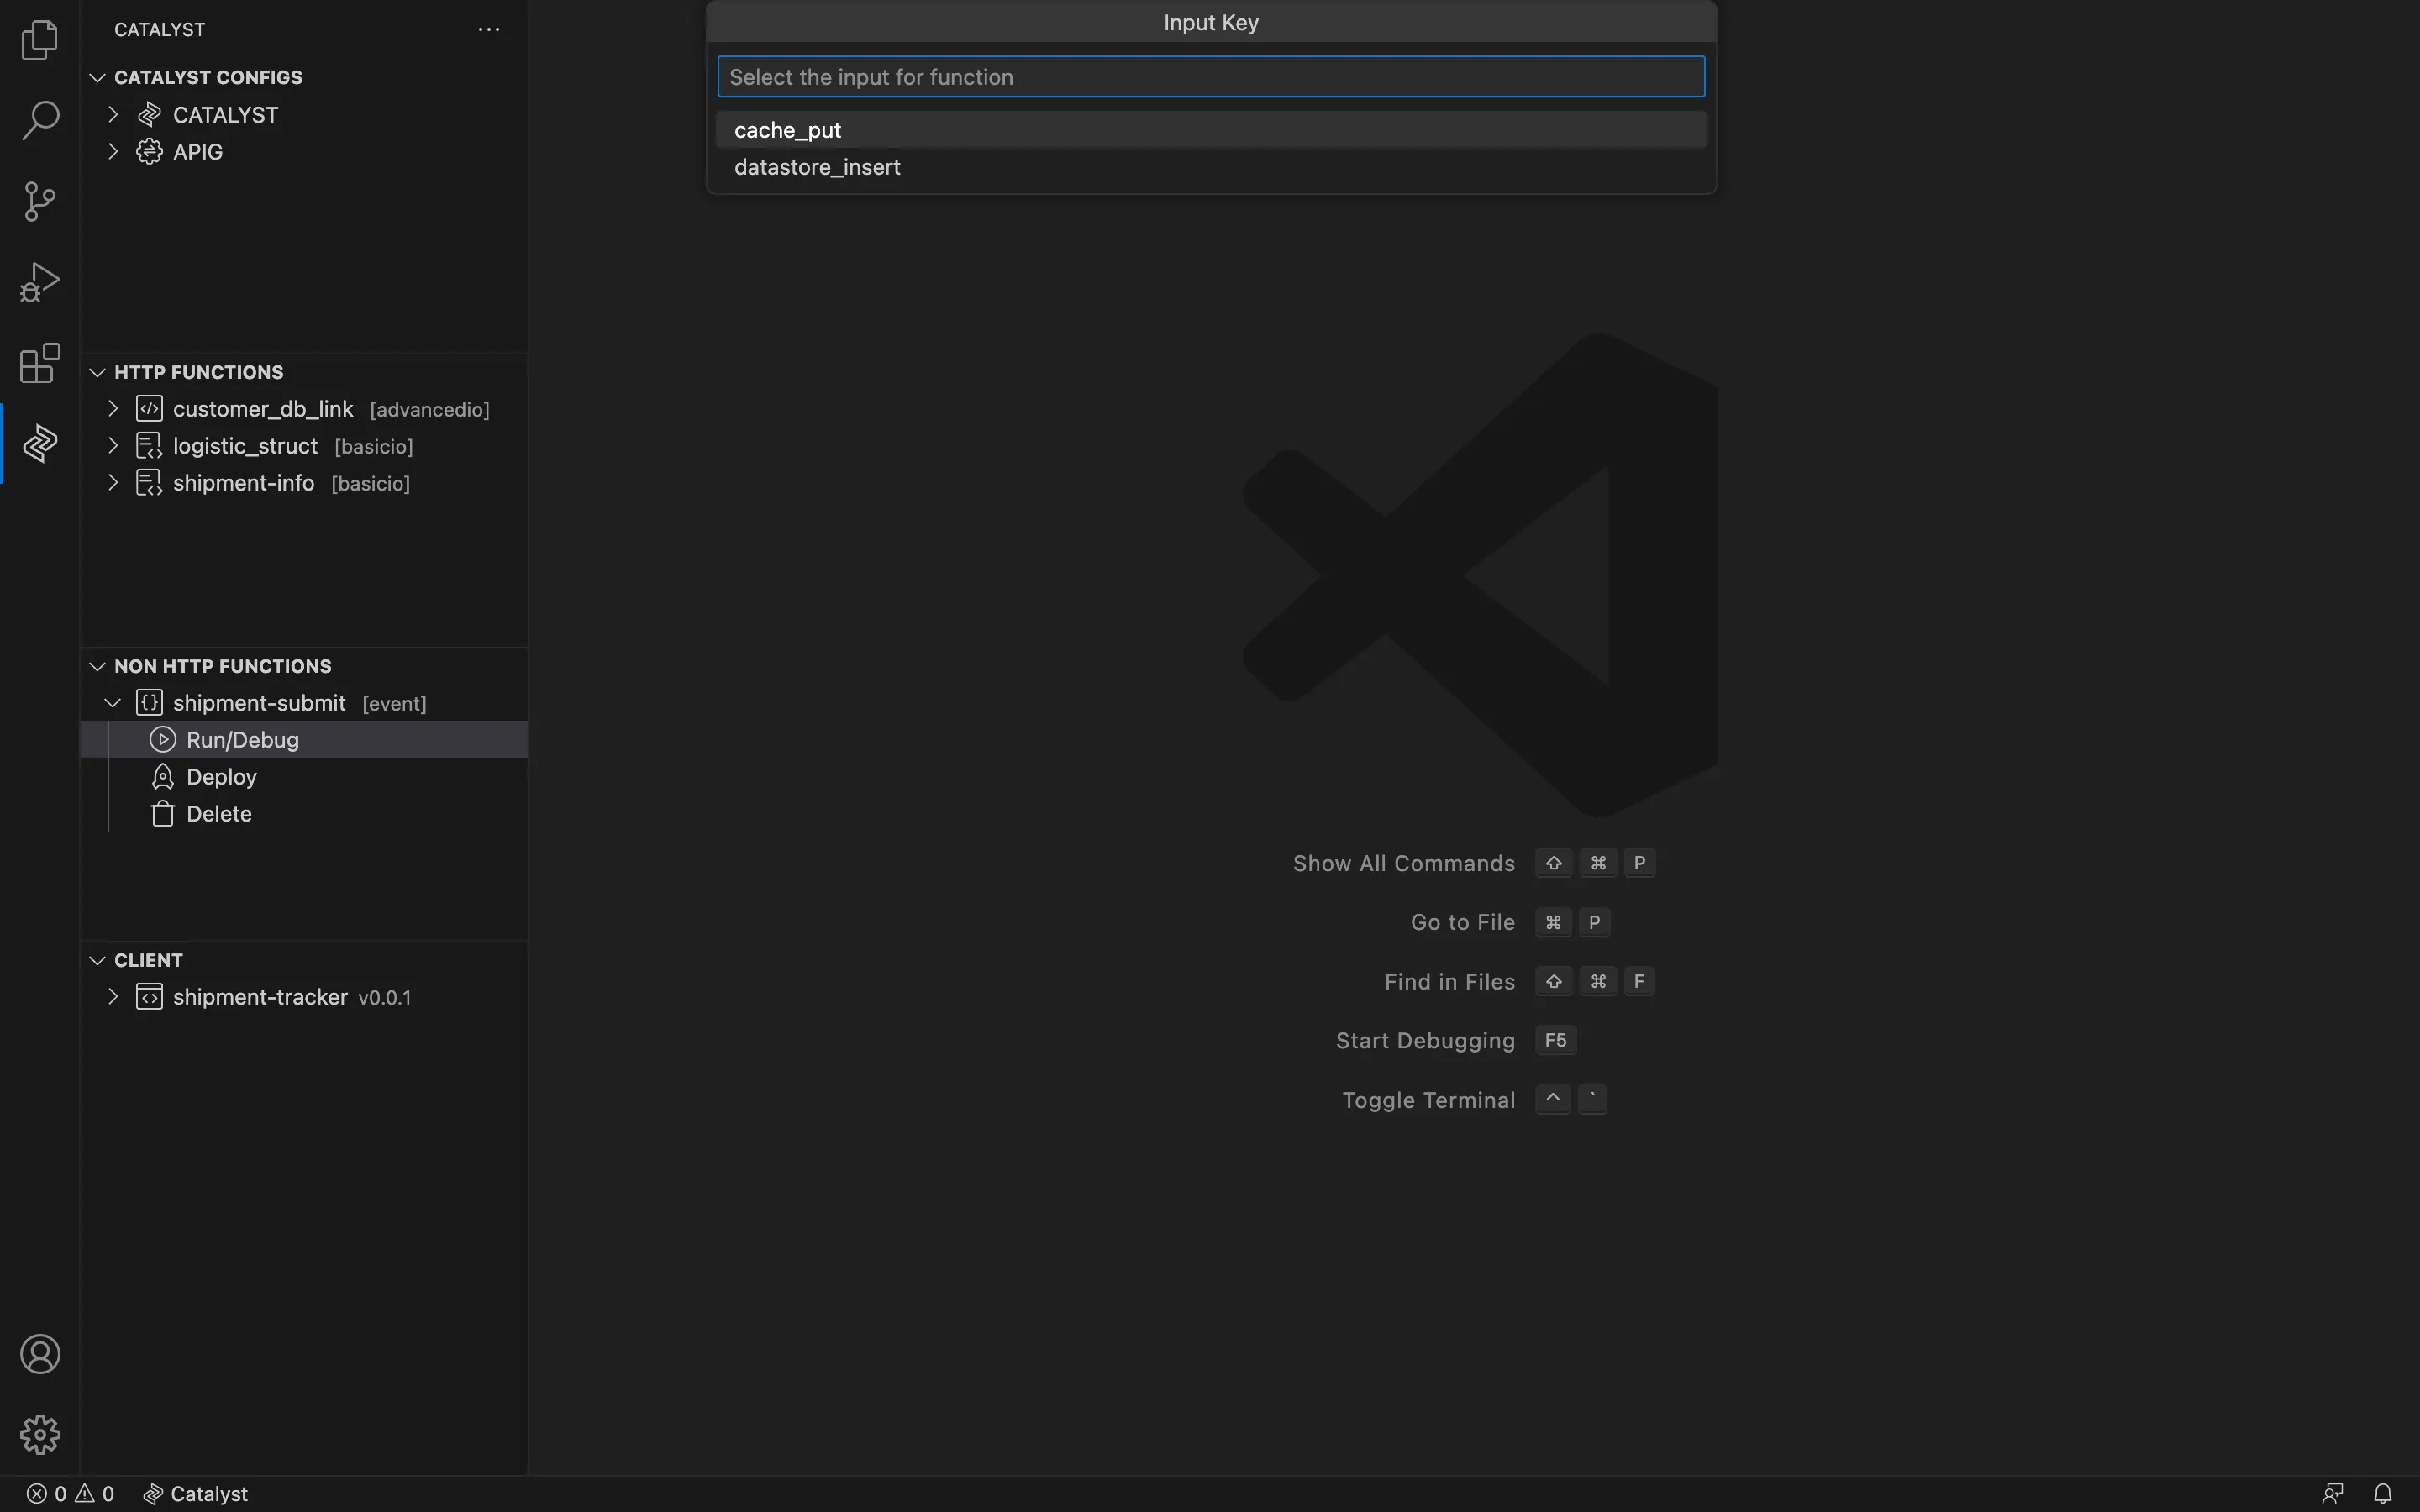
Task: Click the customer_db_link function icon
Action: (x=150, y=409)
